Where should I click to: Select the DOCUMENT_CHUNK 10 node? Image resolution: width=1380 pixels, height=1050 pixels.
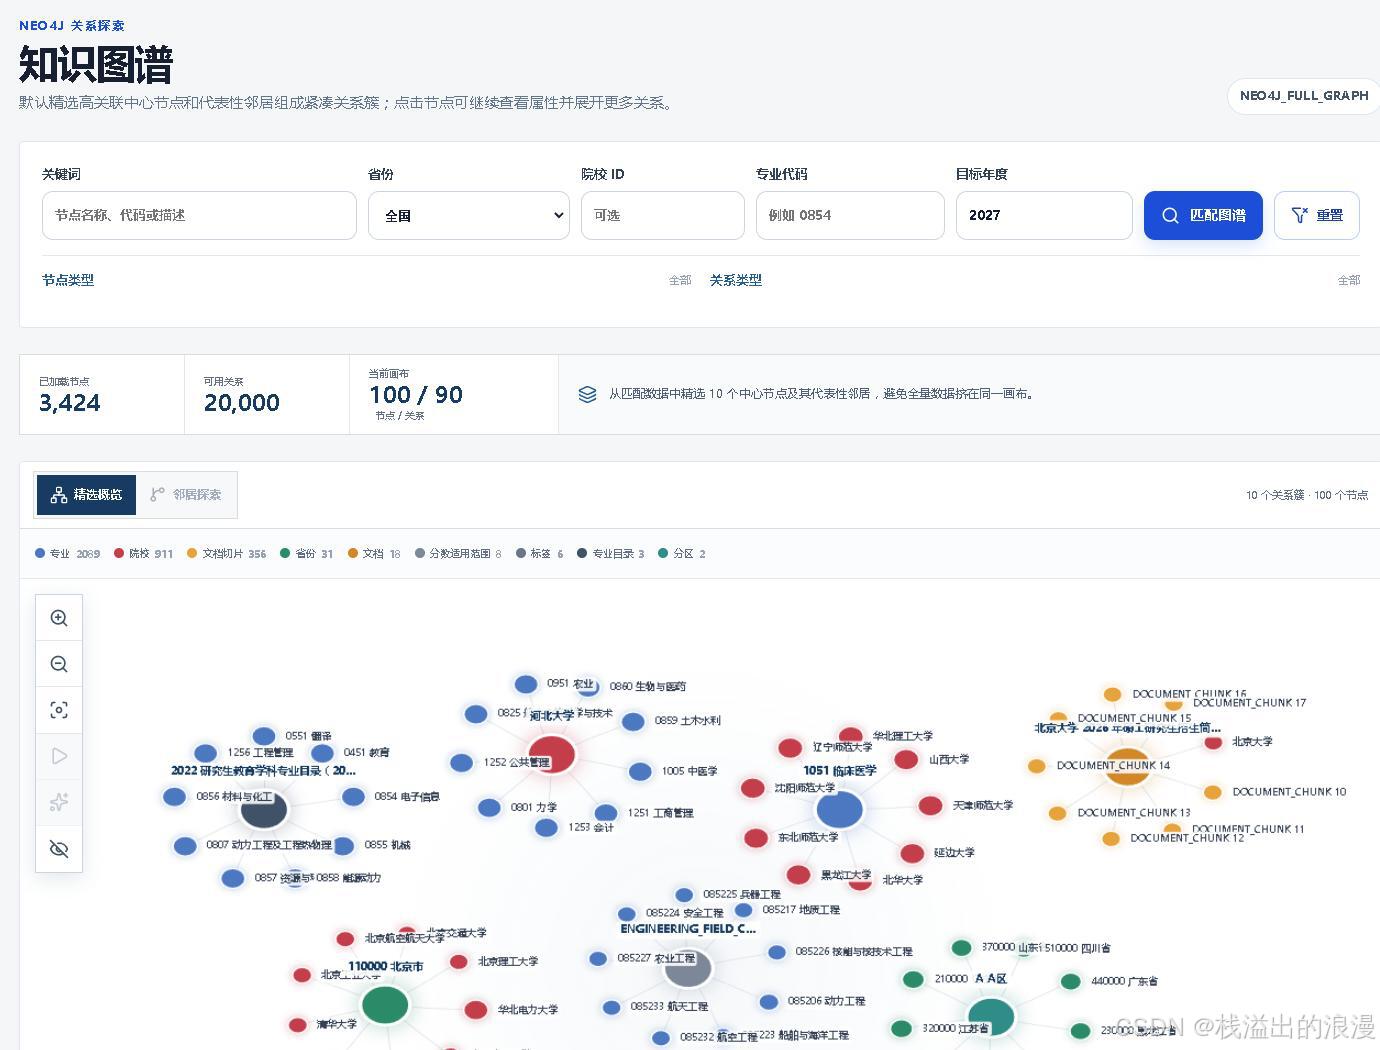point(1213,792)
